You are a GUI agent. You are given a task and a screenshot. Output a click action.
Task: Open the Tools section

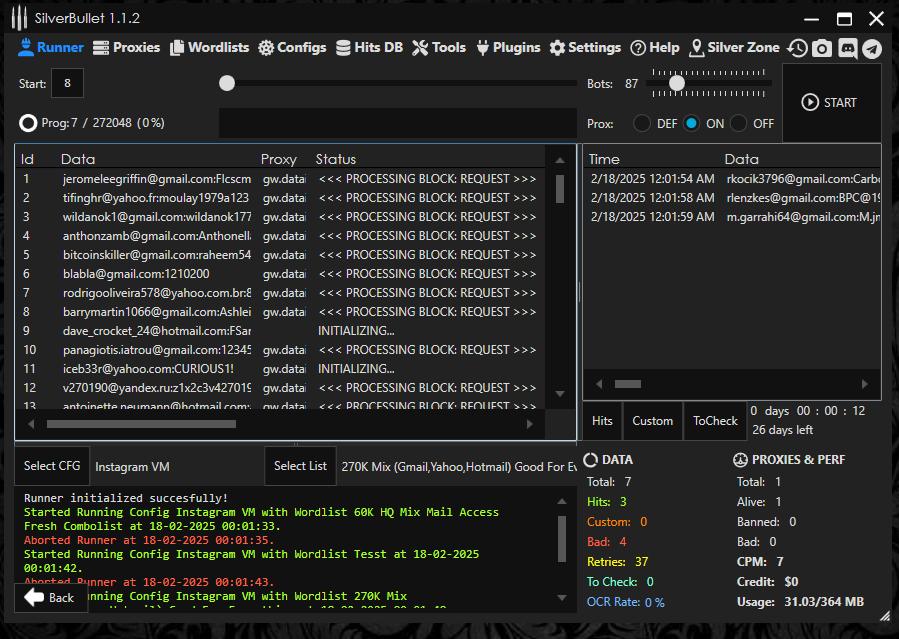click(x=439, y=47)
